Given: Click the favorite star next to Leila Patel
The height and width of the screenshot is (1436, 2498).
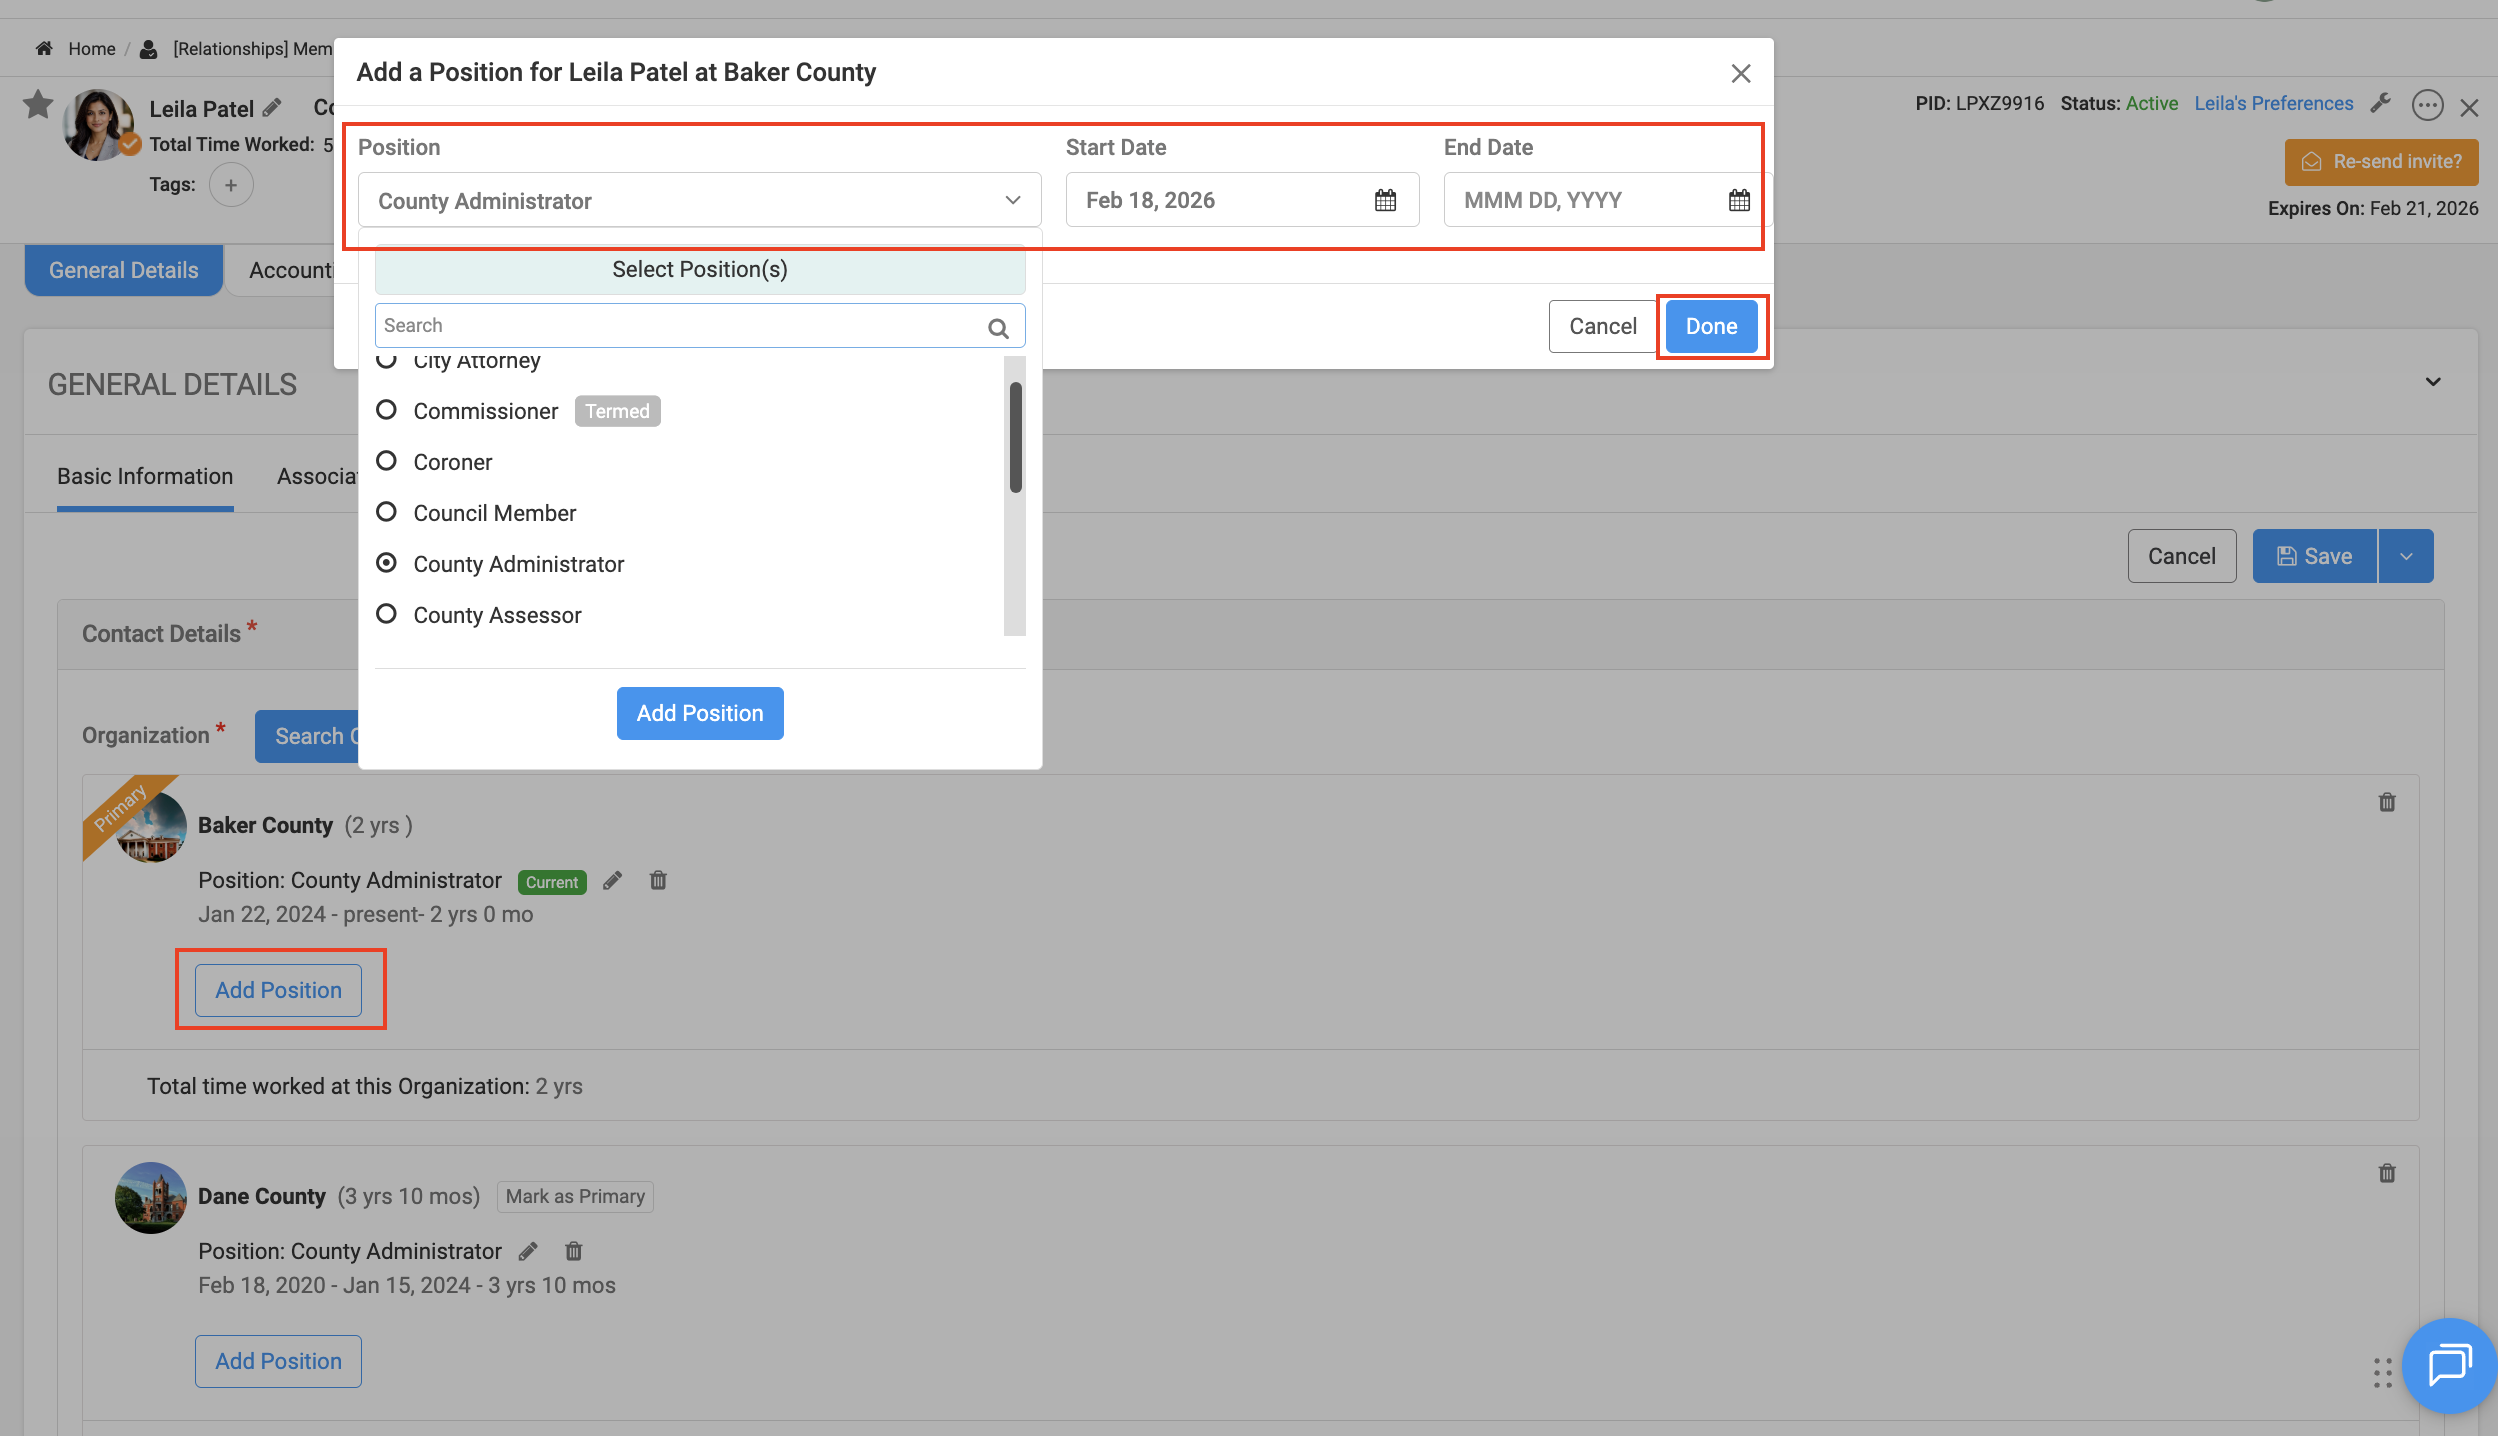Looking at the screenshot, I should 38,104.
